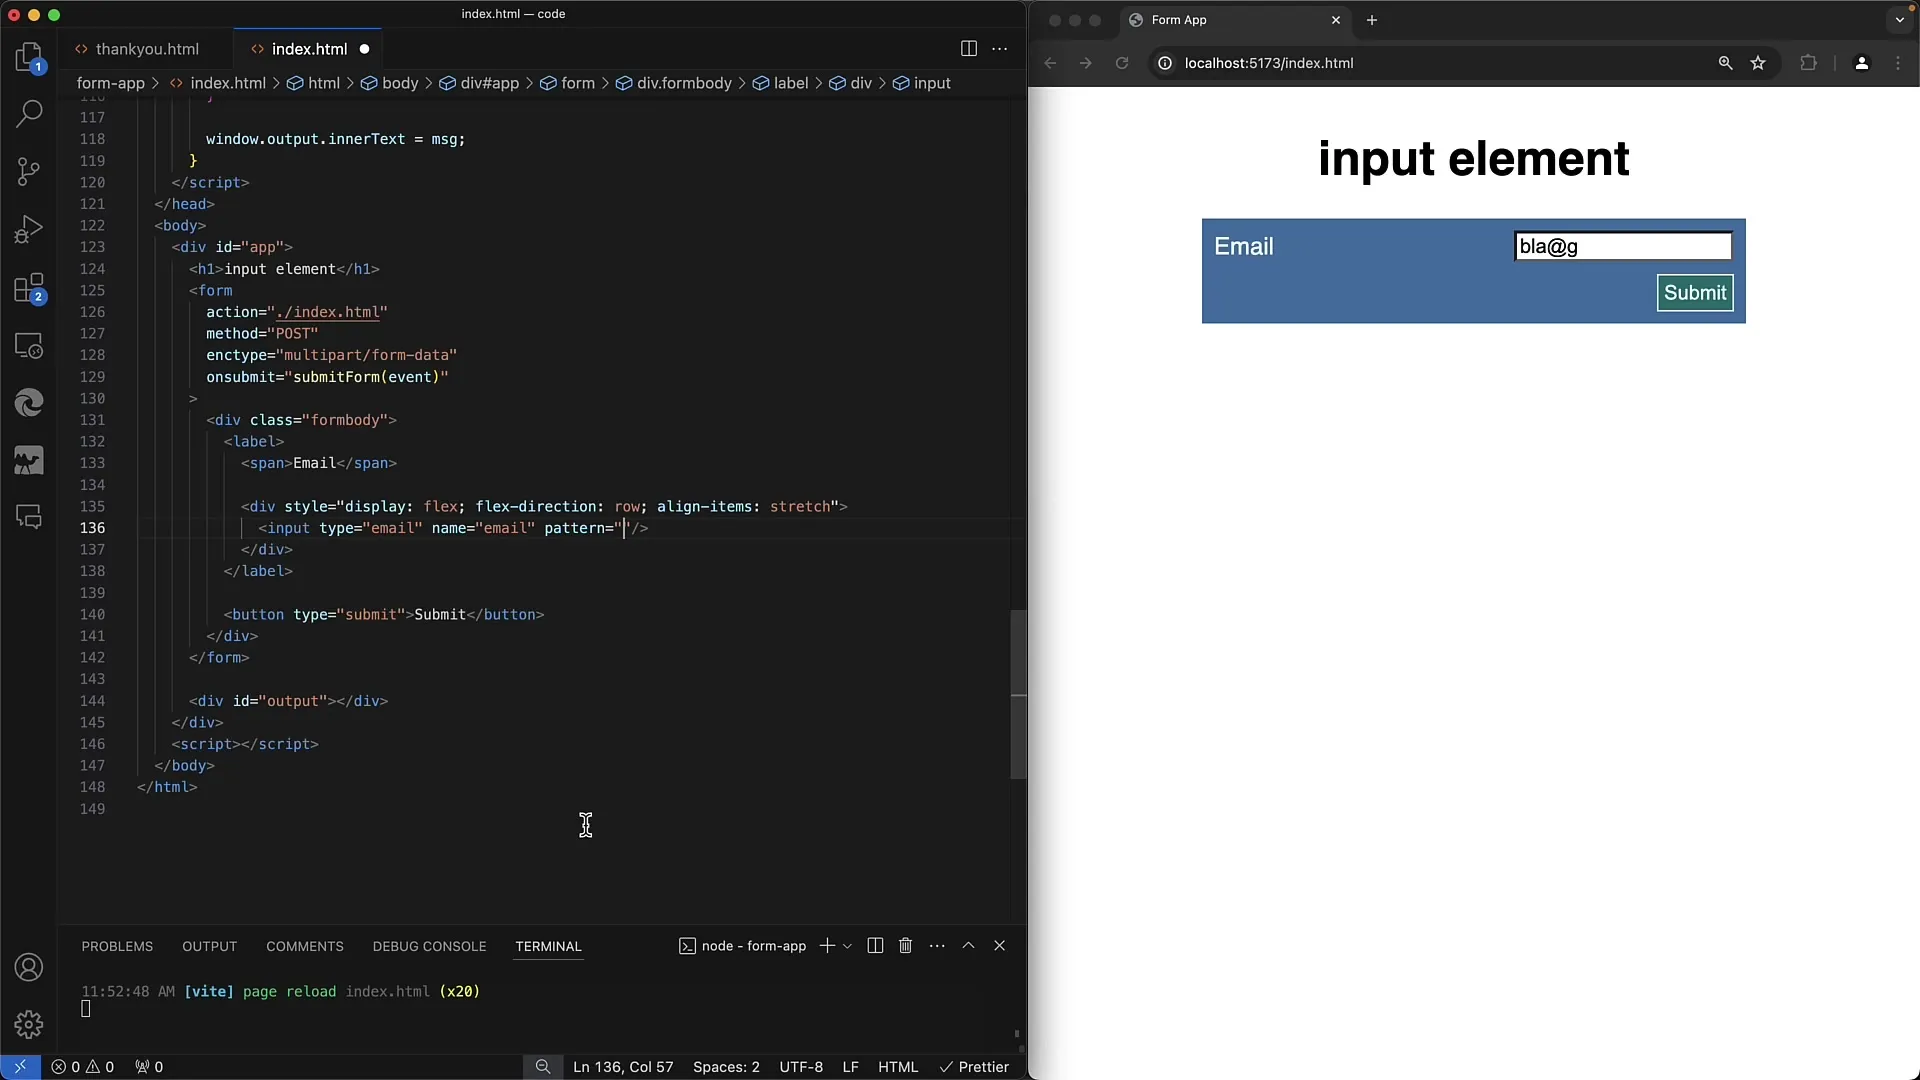Expand the breadcrumb label item in path

pyautogui.click(x=789, y=82)
